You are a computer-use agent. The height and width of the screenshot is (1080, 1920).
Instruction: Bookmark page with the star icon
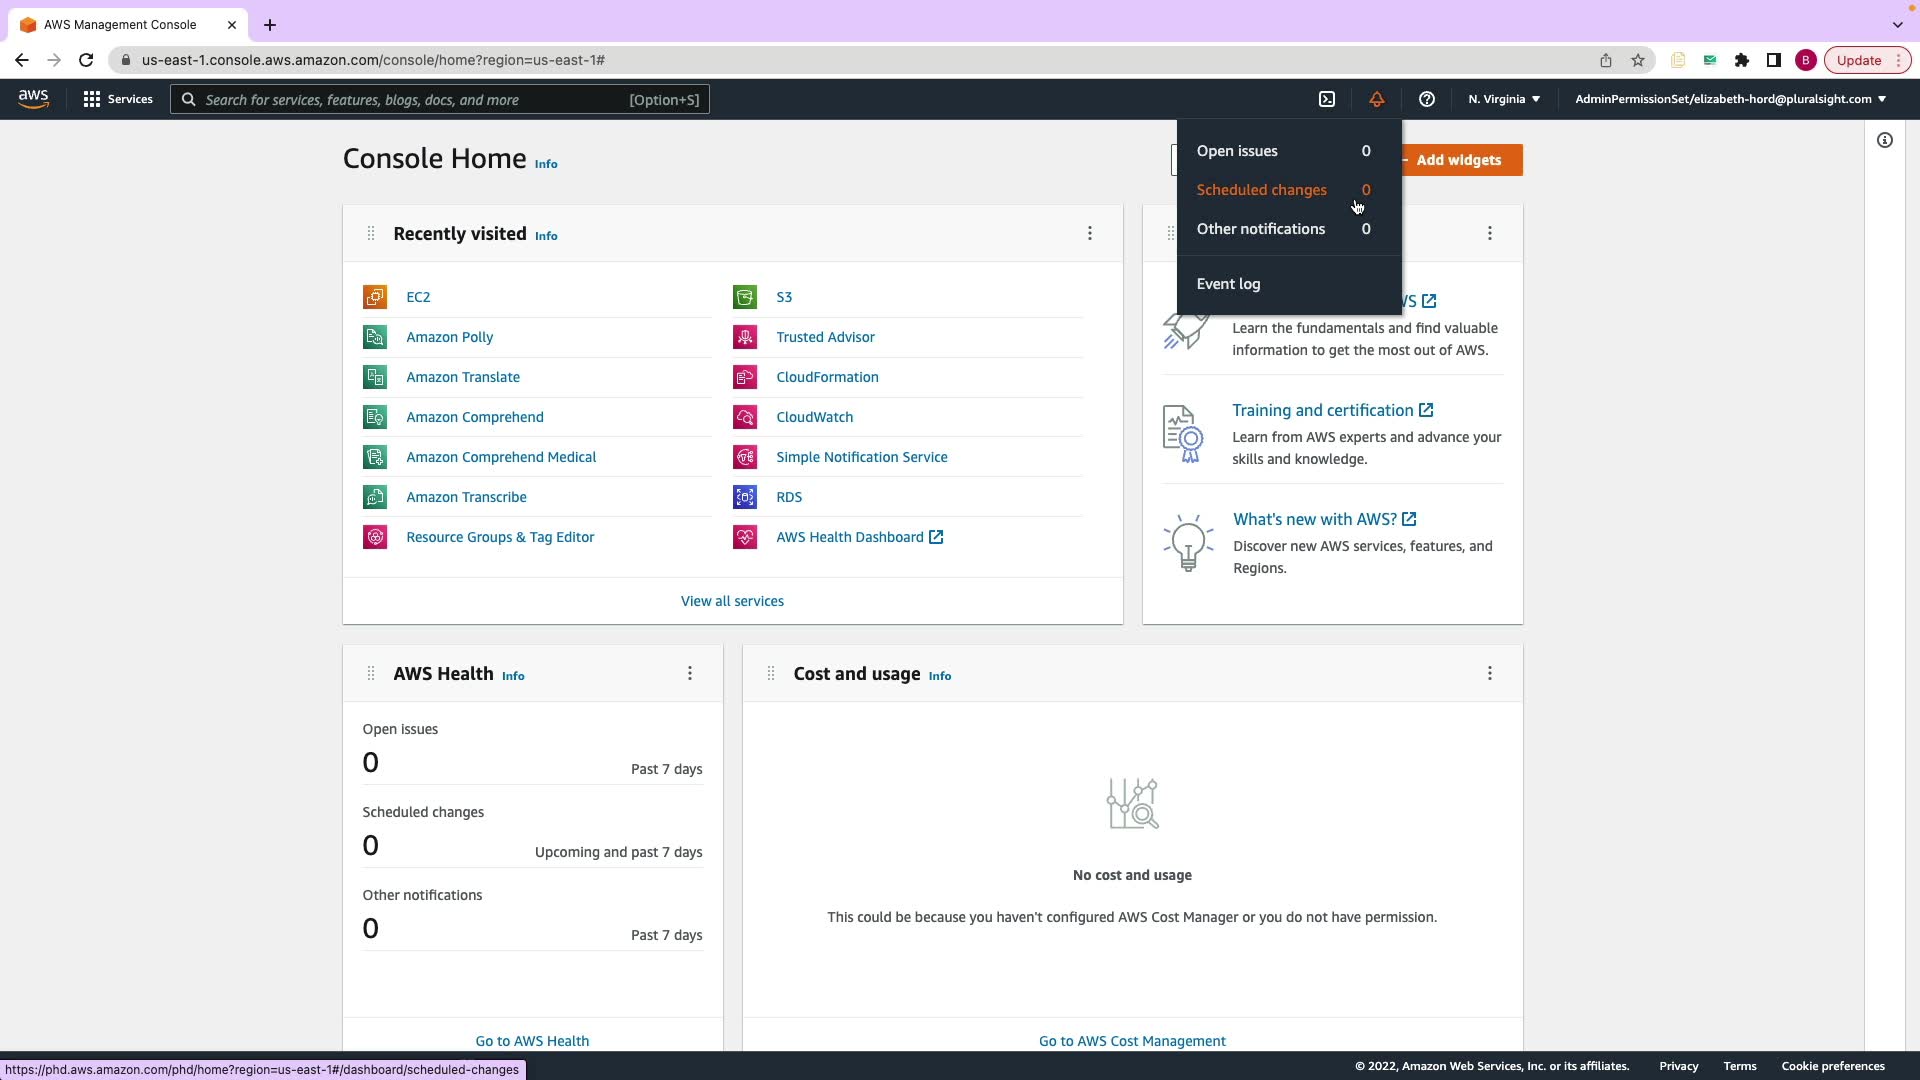click(x=1638, y=60)
